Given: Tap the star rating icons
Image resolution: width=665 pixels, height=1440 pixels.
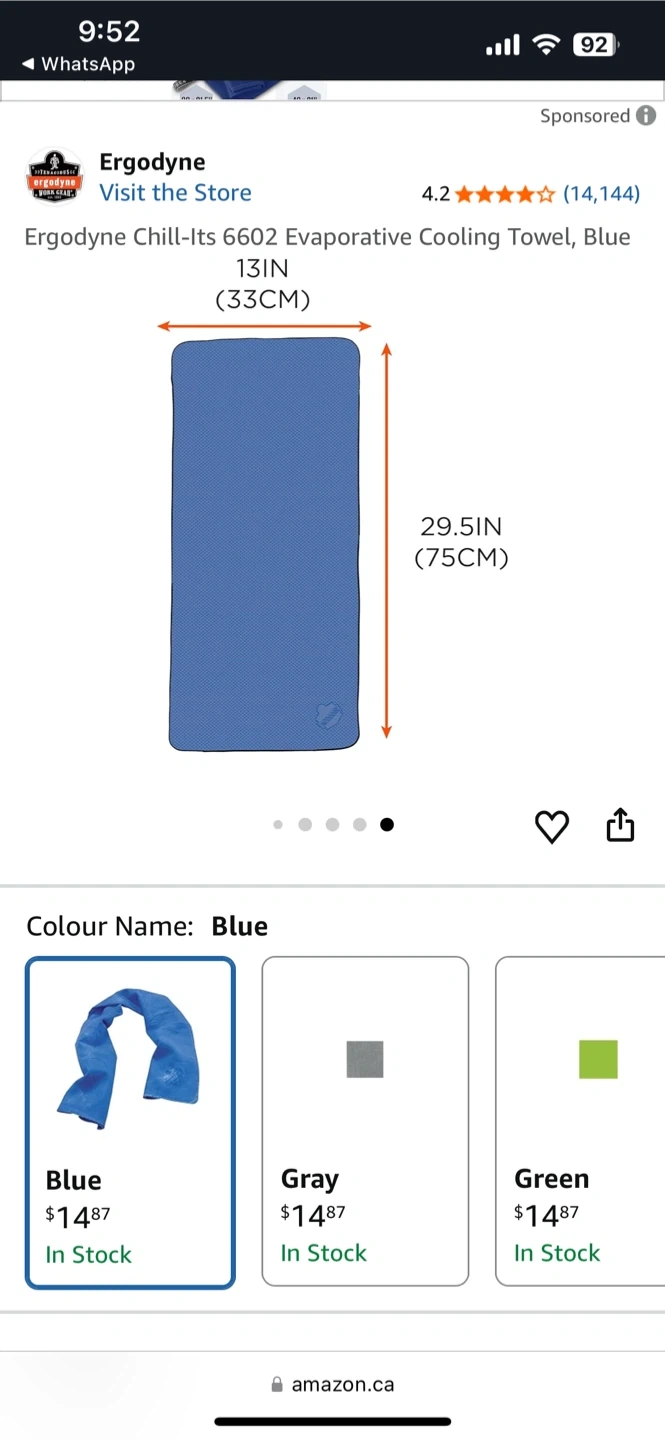Looking at the screenshot, I should point(505,194).
